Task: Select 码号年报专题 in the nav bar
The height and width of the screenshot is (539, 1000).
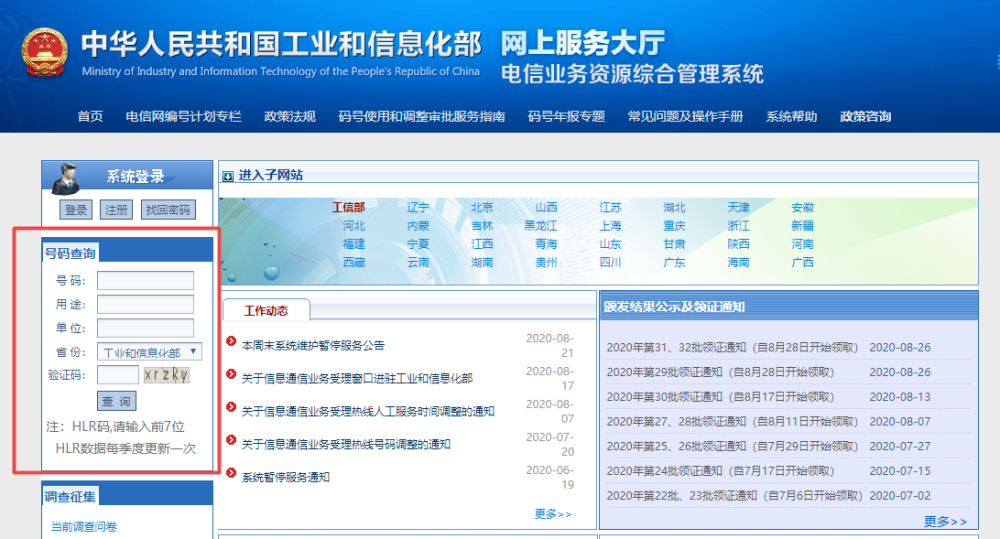Action: pos(566,116)
